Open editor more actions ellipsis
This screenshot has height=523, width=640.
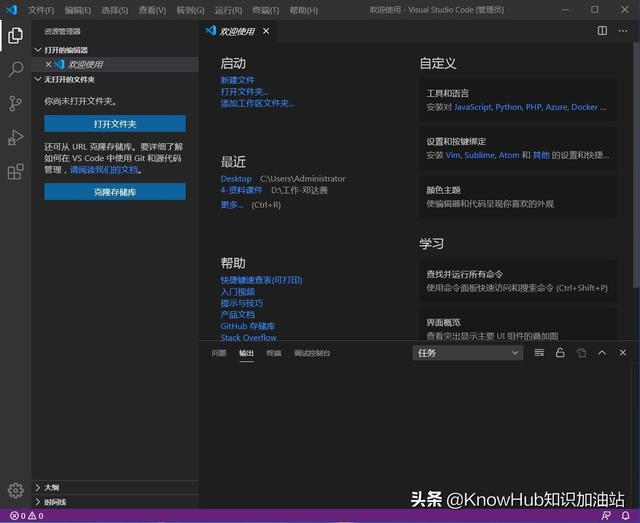click(623, 31)
